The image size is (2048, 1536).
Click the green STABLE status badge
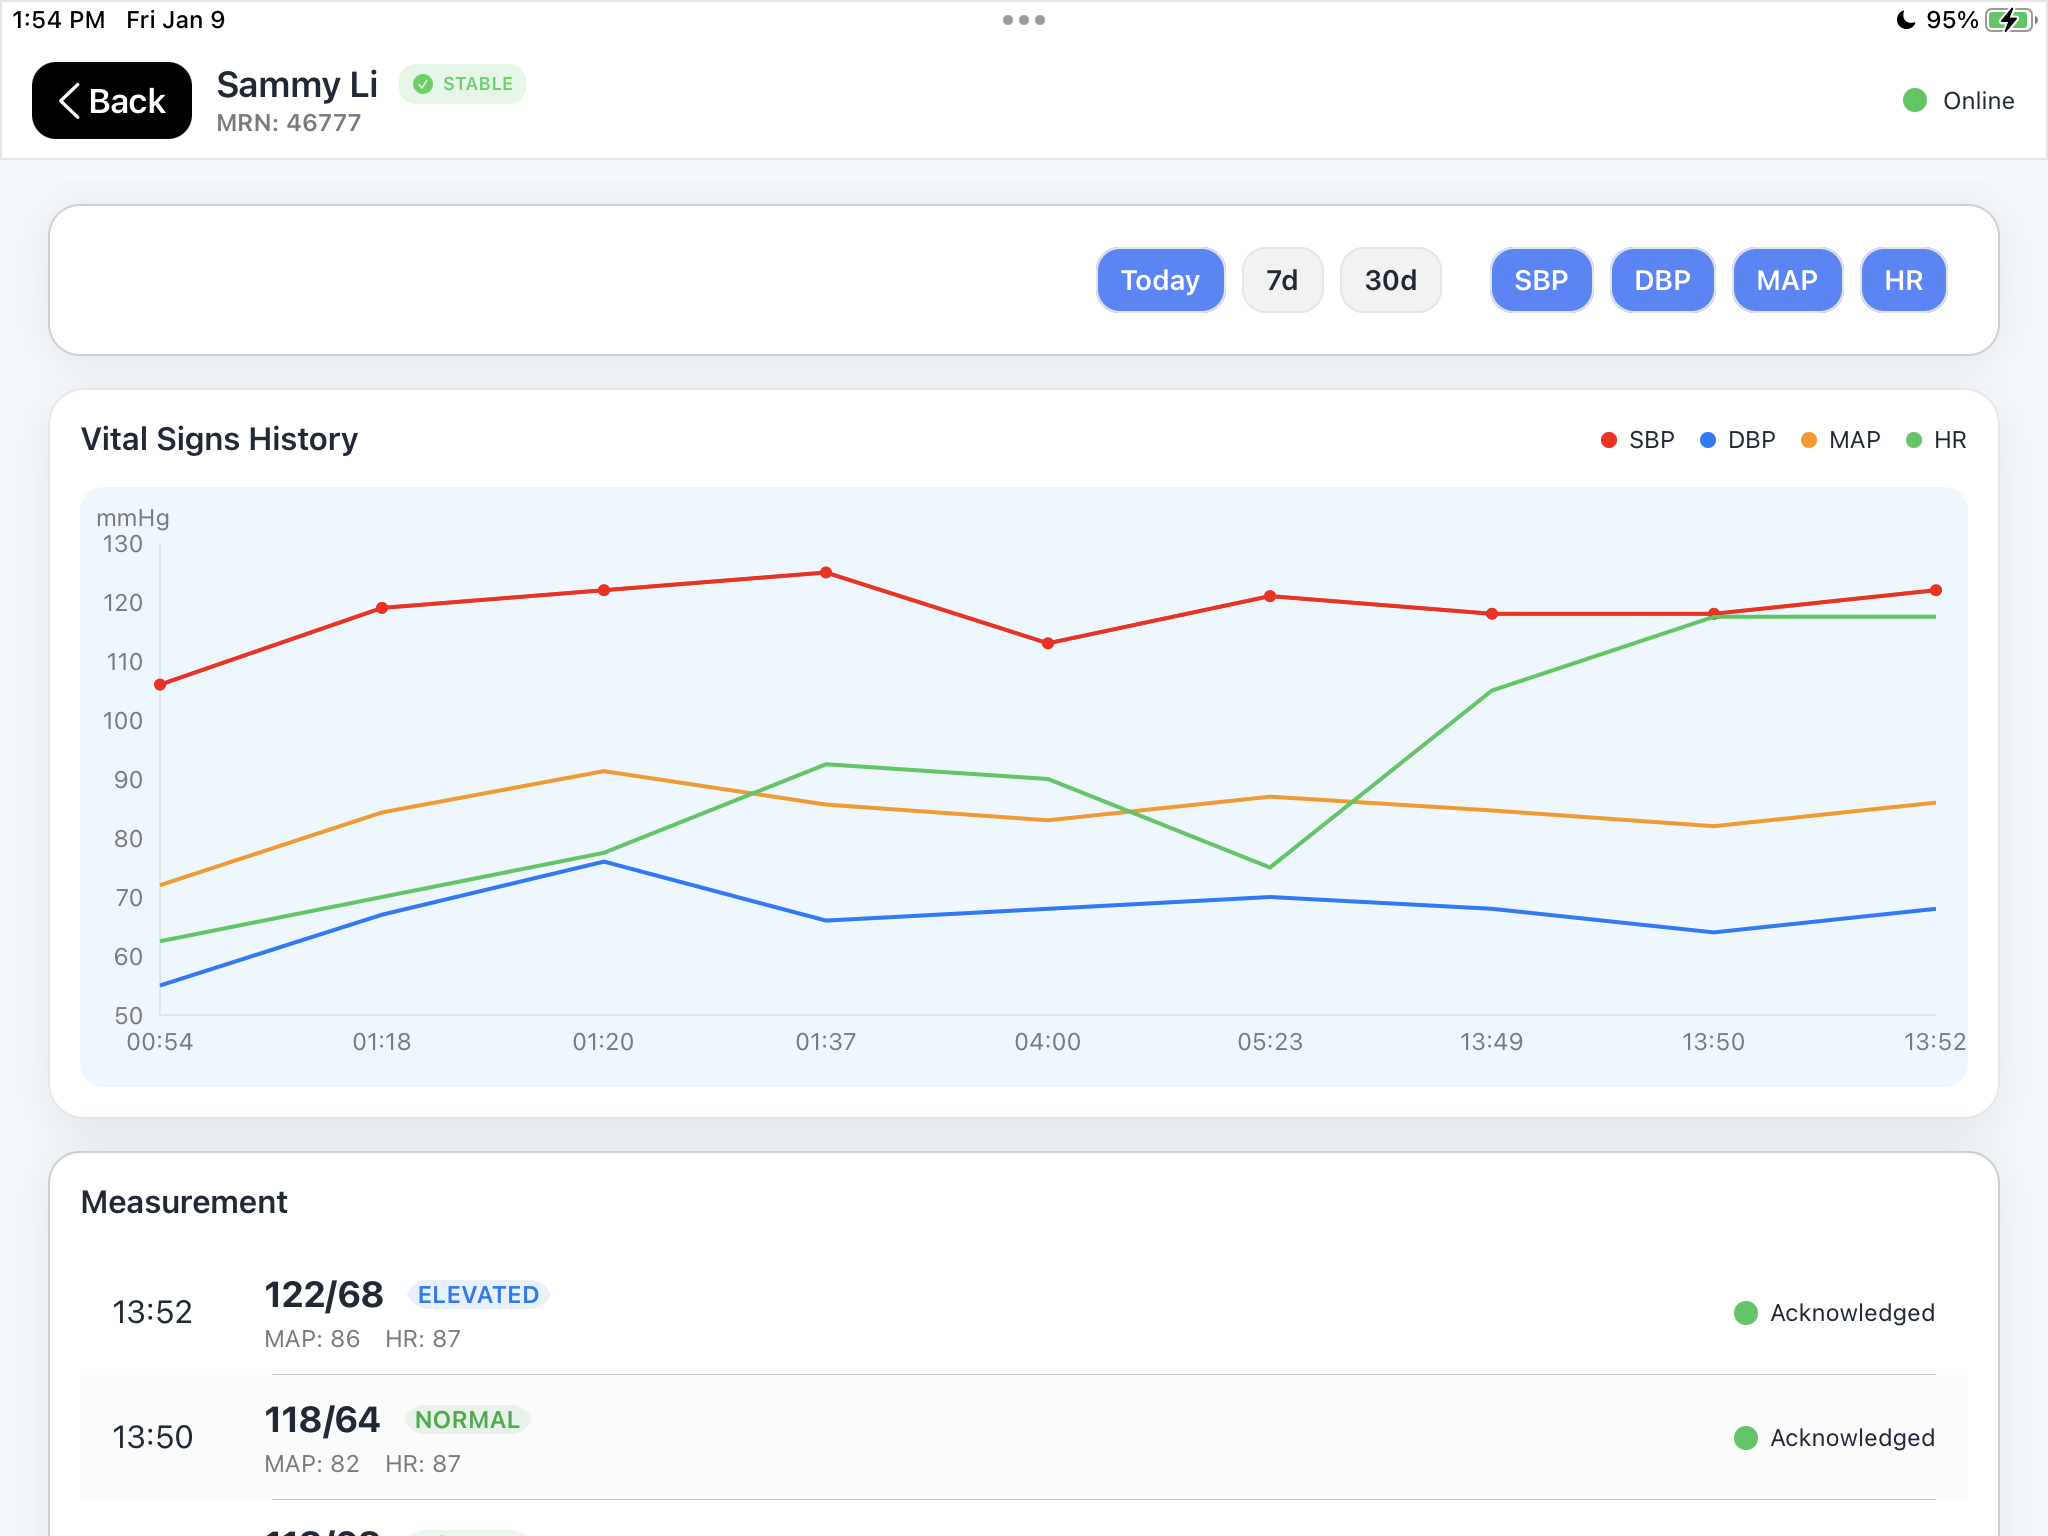pos(463,84)
